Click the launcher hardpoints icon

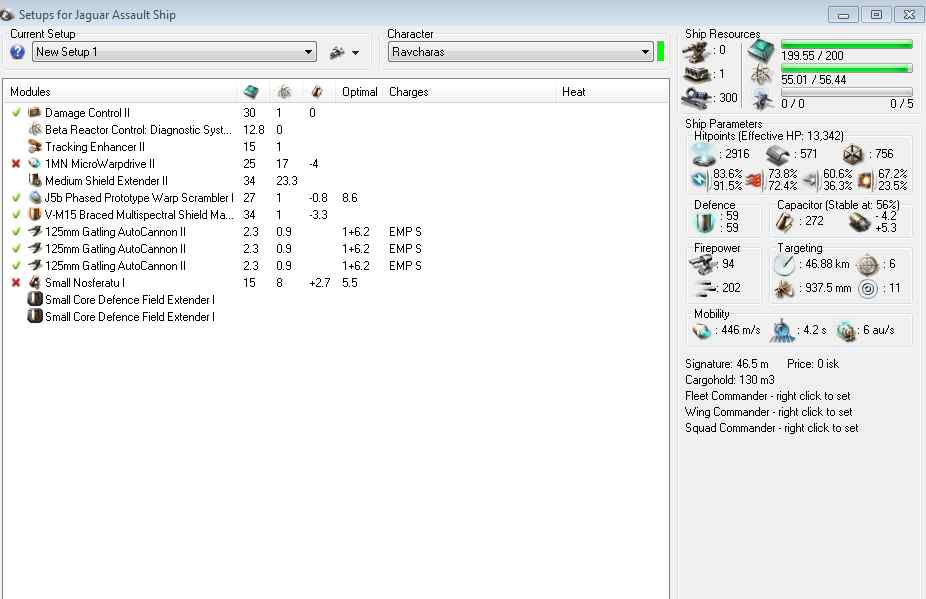point(696,74)
